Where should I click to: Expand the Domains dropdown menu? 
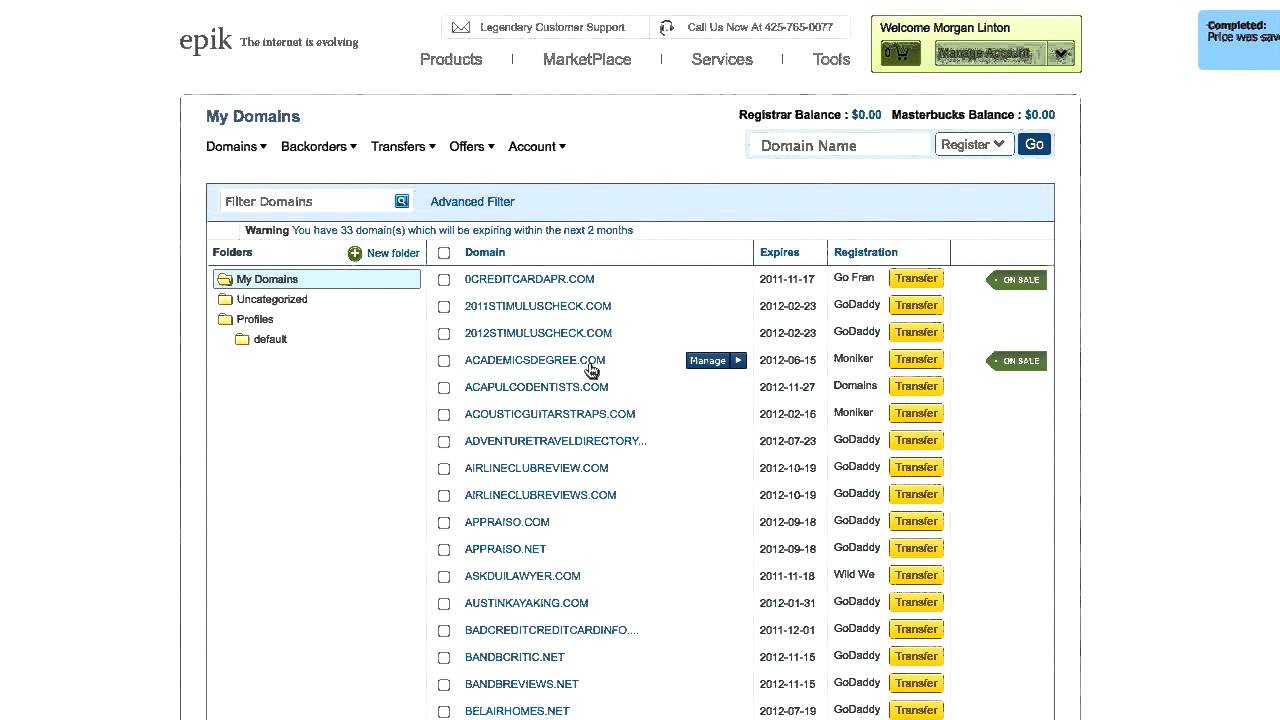click(x=236, y=146)
